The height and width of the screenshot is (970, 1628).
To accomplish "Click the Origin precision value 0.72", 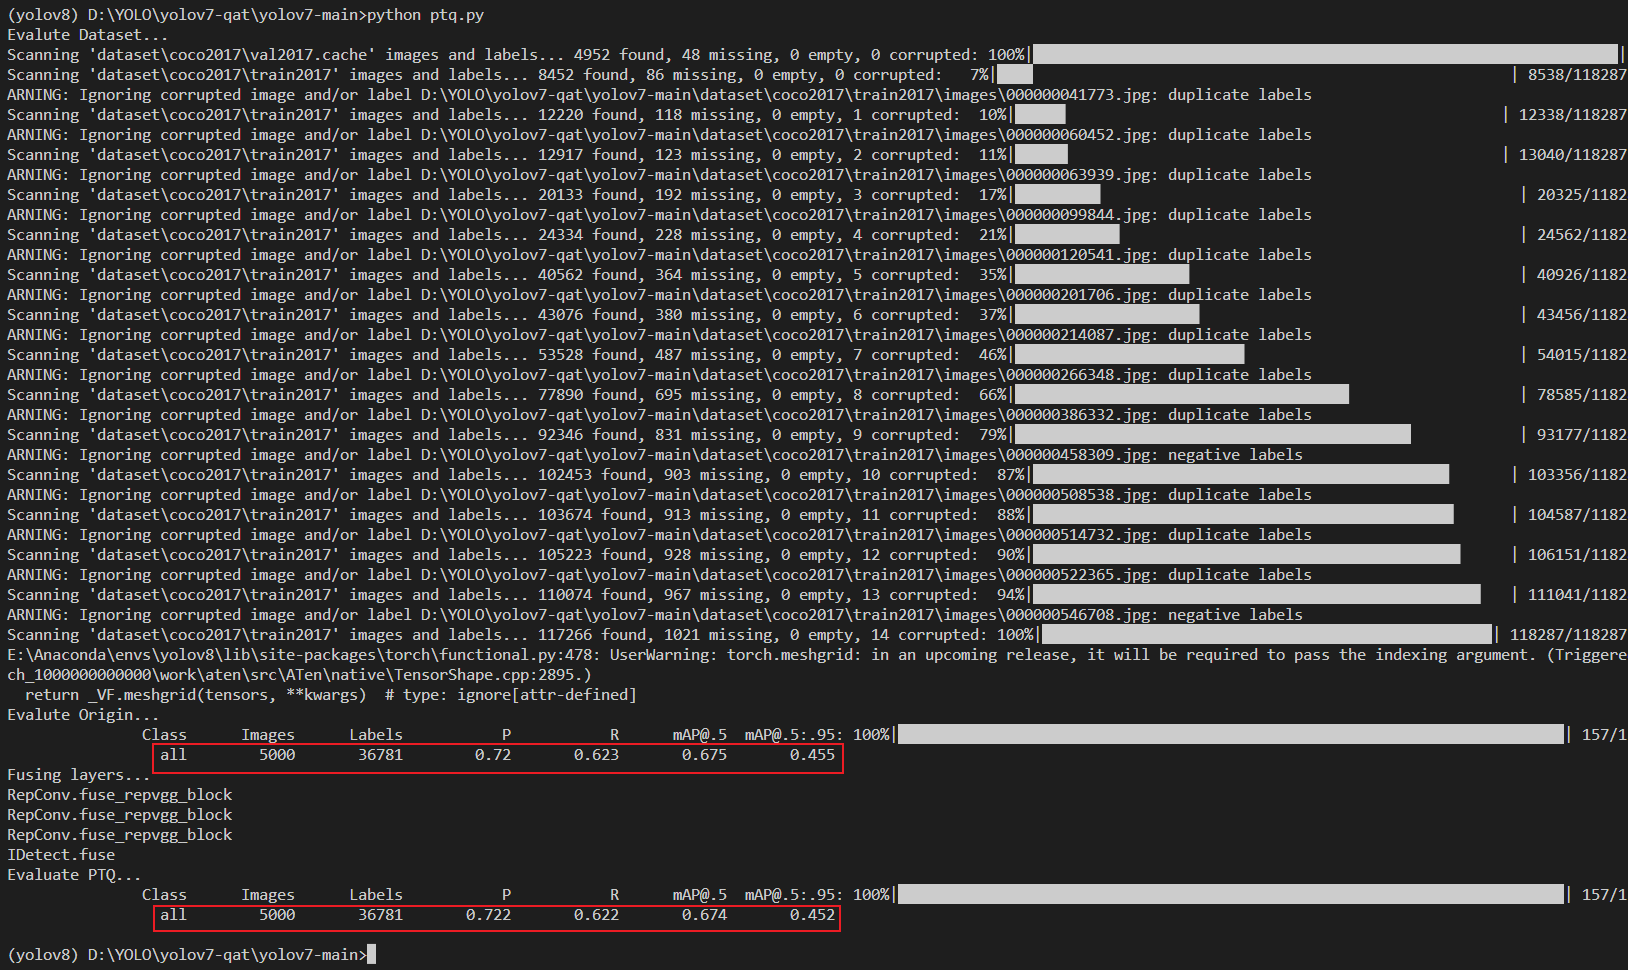I will pyautogui.click(x=492, y=755).
